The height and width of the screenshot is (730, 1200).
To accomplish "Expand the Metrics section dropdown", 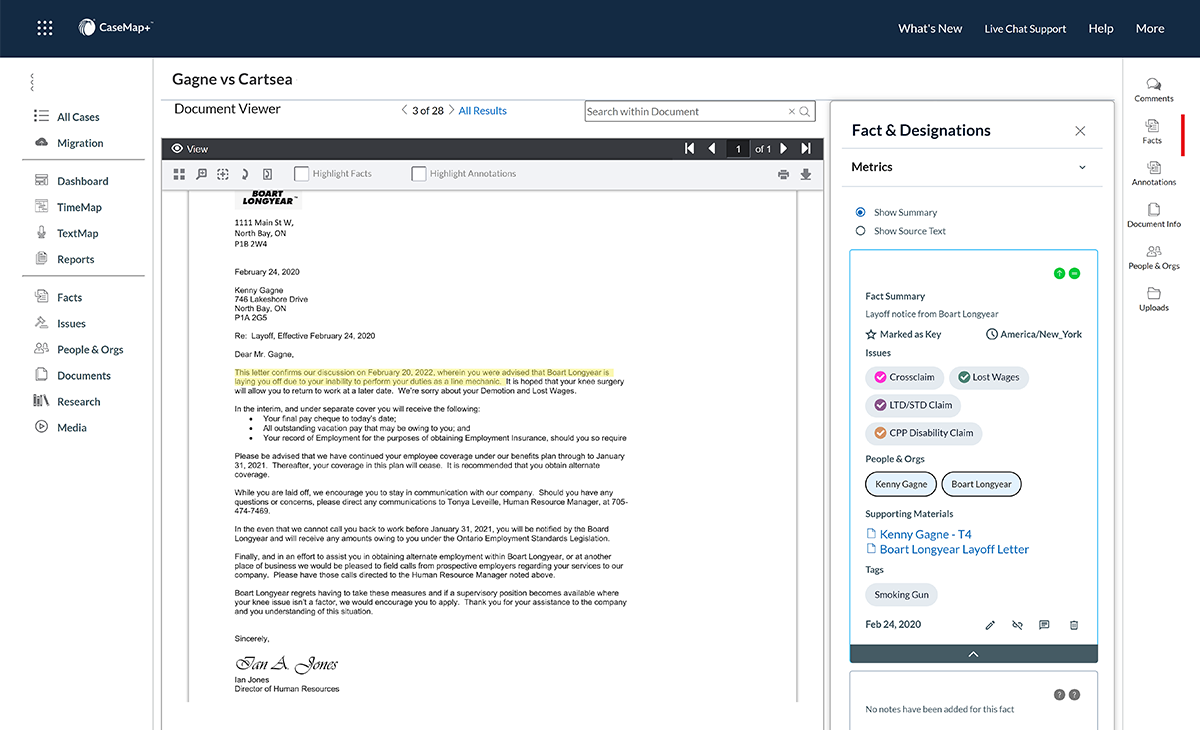I will tap(1081, 167).
